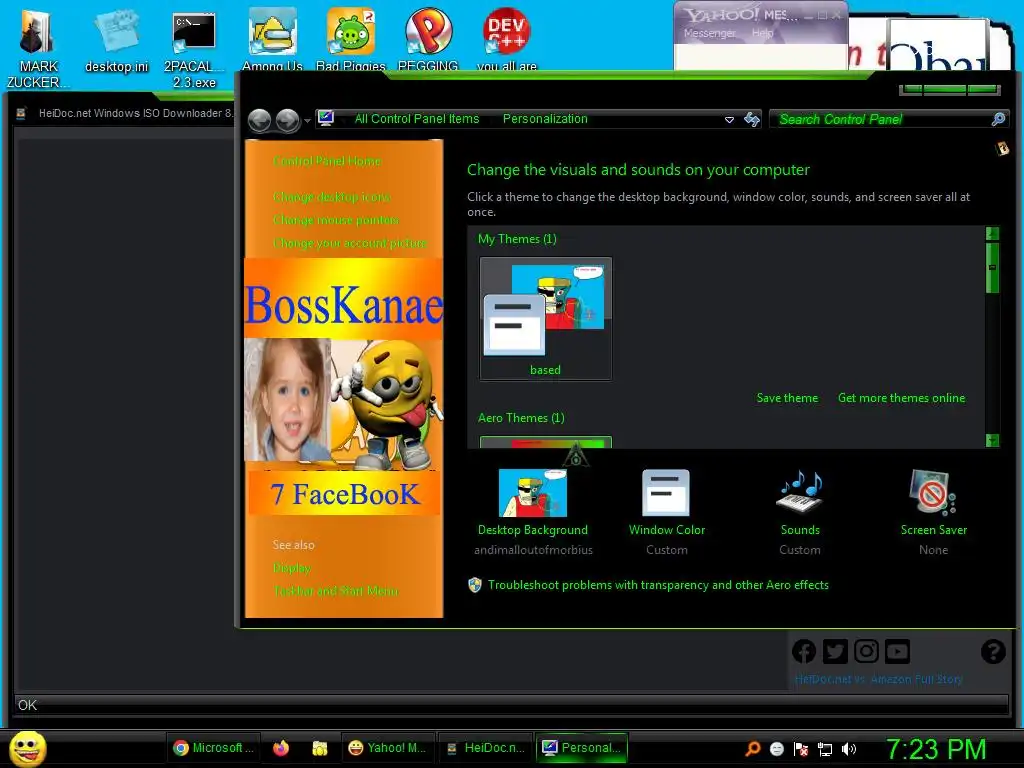Open Help menu in Yahoo Messenger window
This screenshot has height=768, width=1024.
click(762, 33)
